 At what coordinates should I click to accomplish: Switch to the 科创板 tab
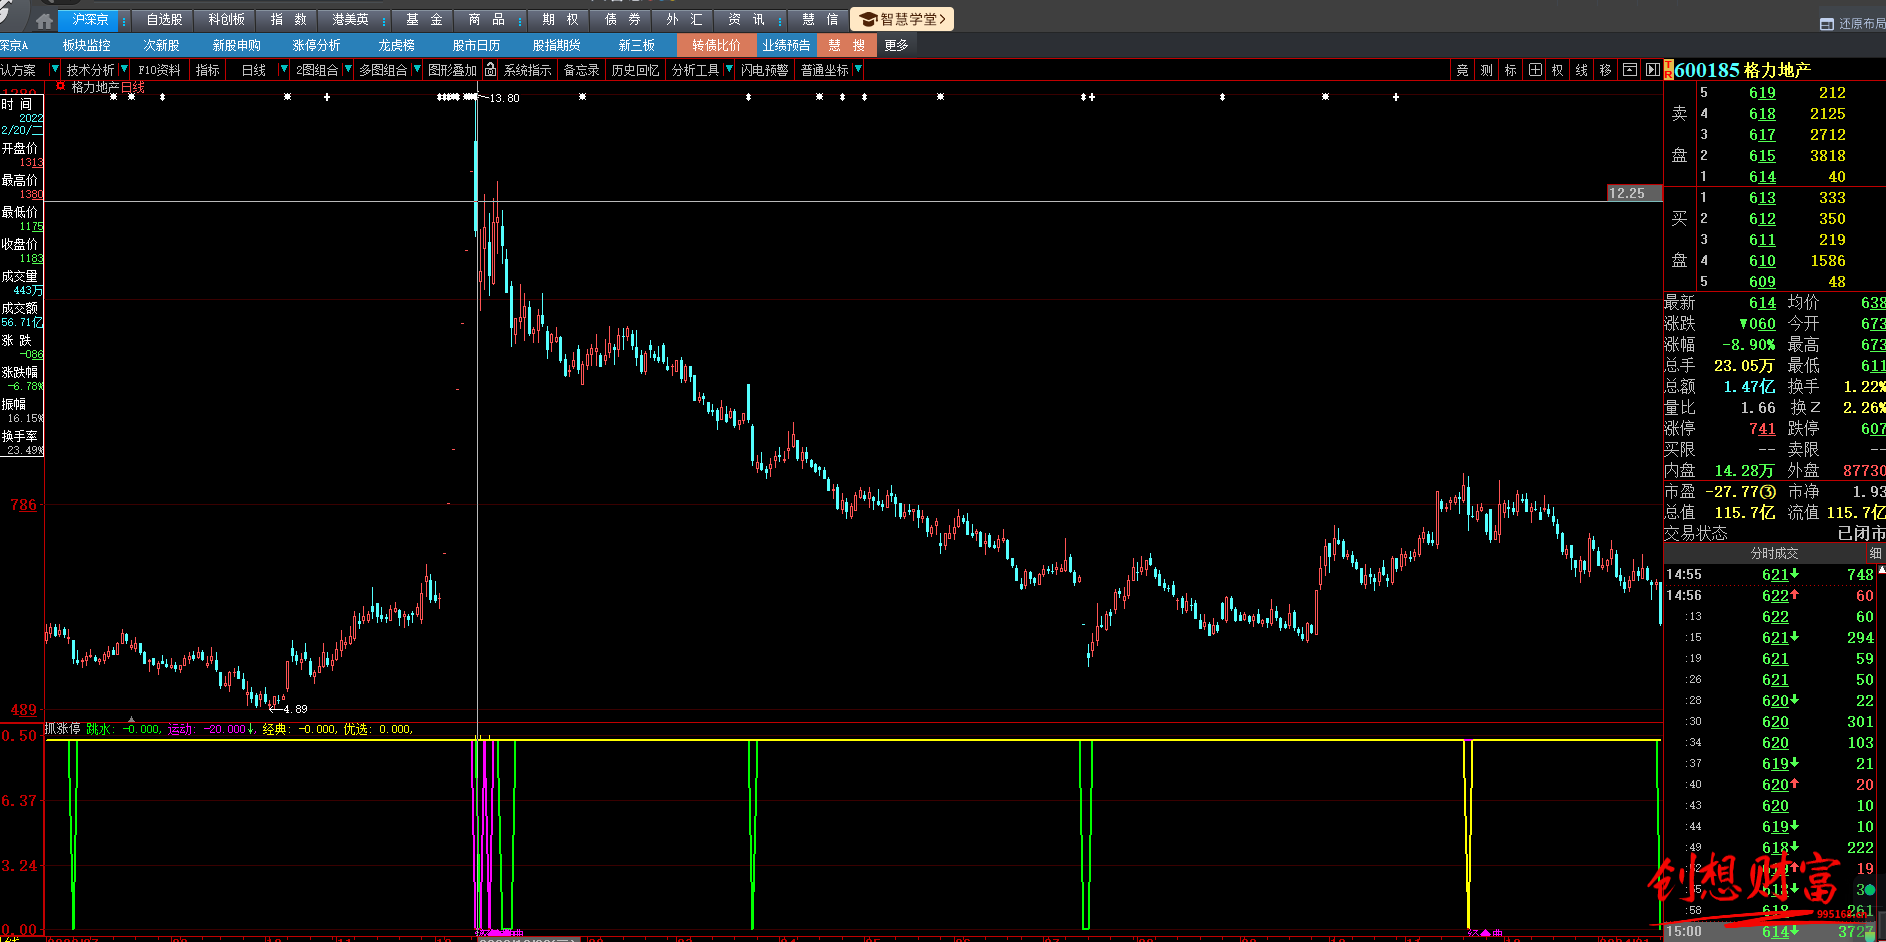point(227,20)
